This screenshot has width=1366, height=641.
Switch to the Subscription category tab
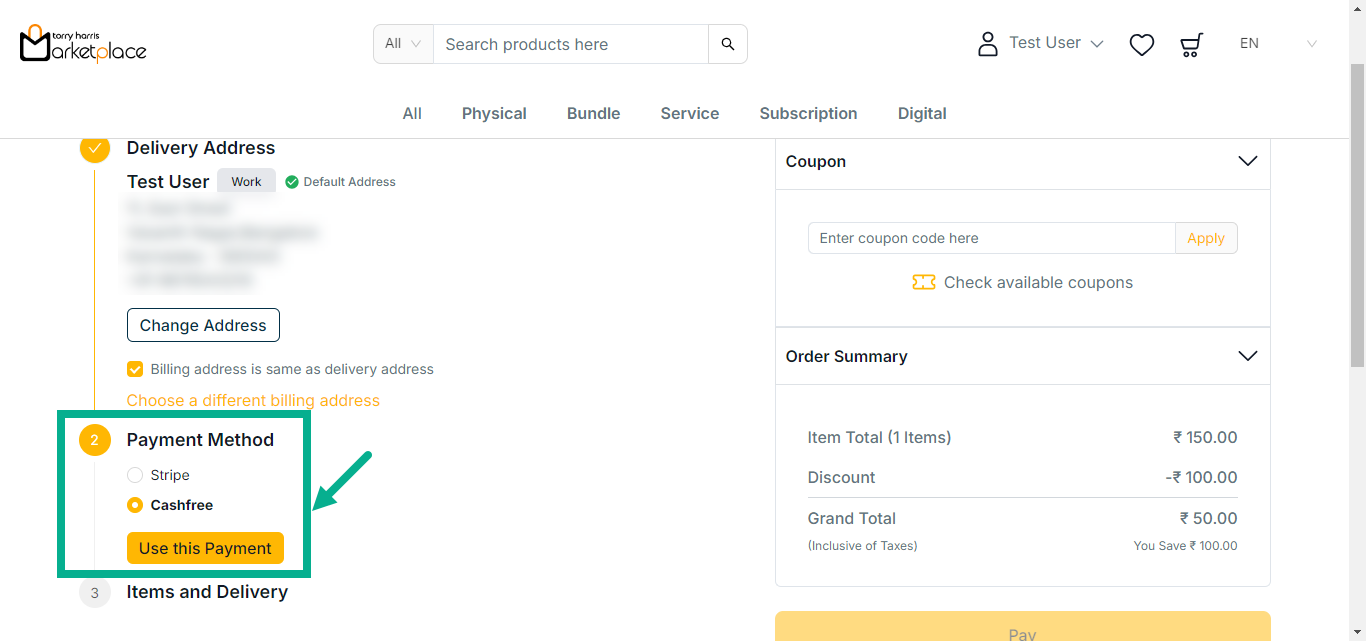(808, 114)
